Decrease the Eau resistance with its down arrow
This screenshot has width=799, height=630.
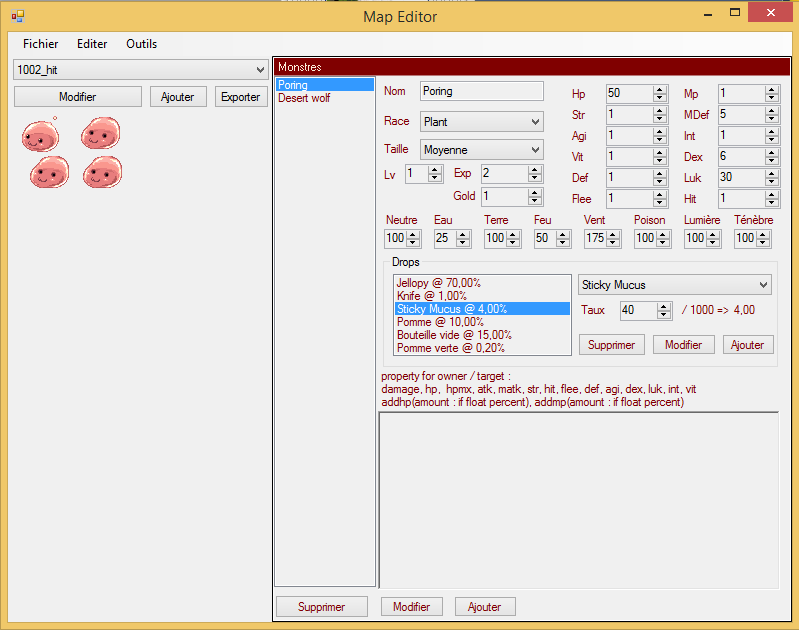[463, 243]
